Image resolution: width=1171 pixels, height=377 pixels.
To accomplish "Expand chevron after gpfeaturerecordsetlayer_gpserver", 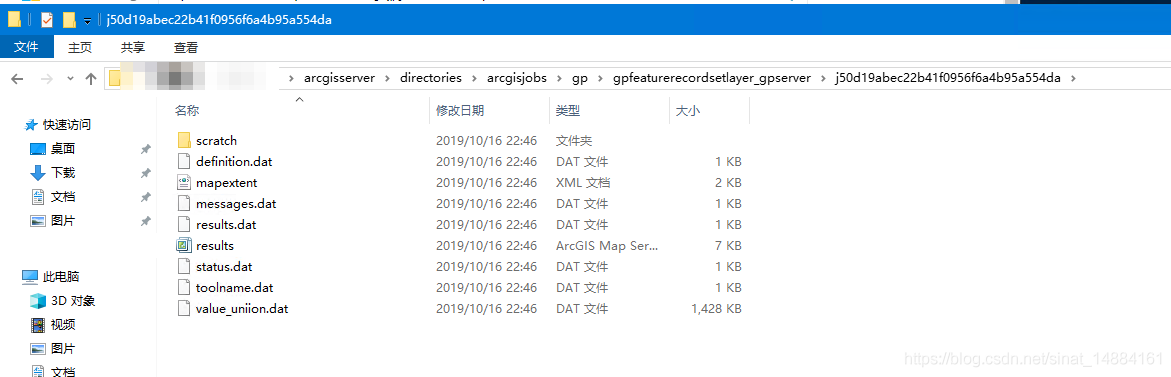I will tap(823, 78).
